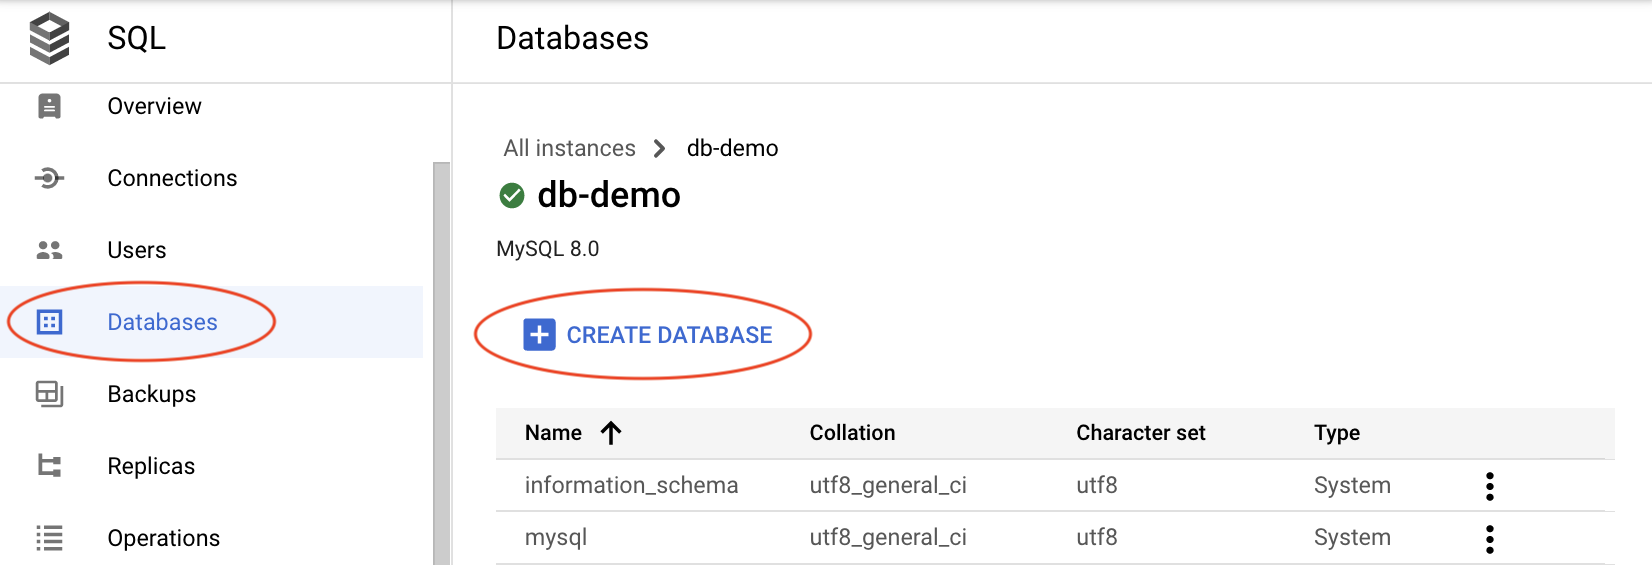Click the utf8_general_ci collation for information_schema
The image size is (1652, 565).
[x=888, y=485]
